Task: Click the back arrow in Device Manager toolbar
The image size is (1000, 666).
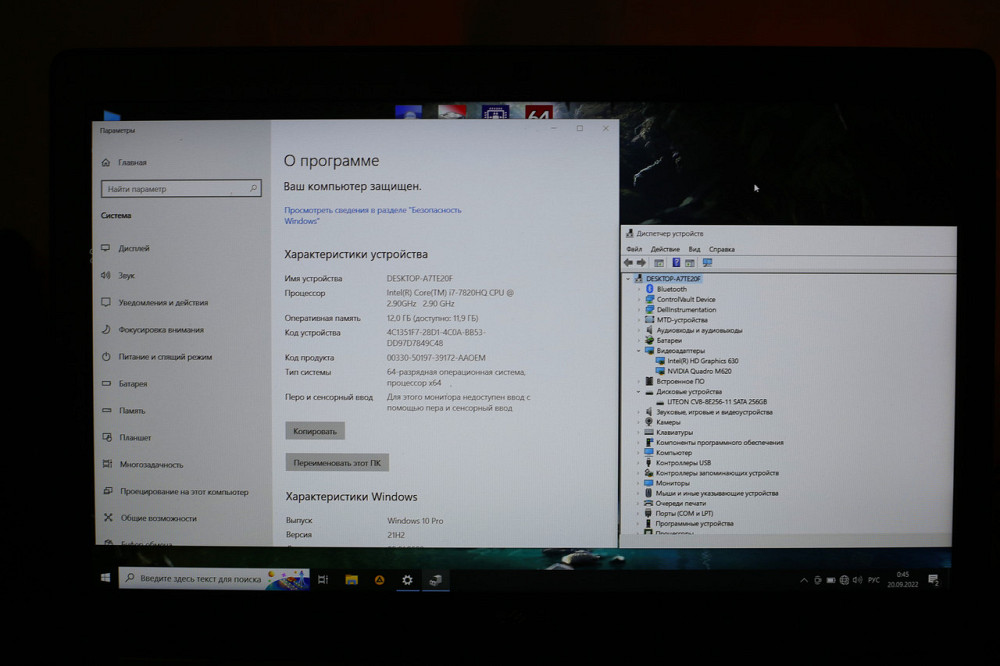Action: click(x=628, y=262)
